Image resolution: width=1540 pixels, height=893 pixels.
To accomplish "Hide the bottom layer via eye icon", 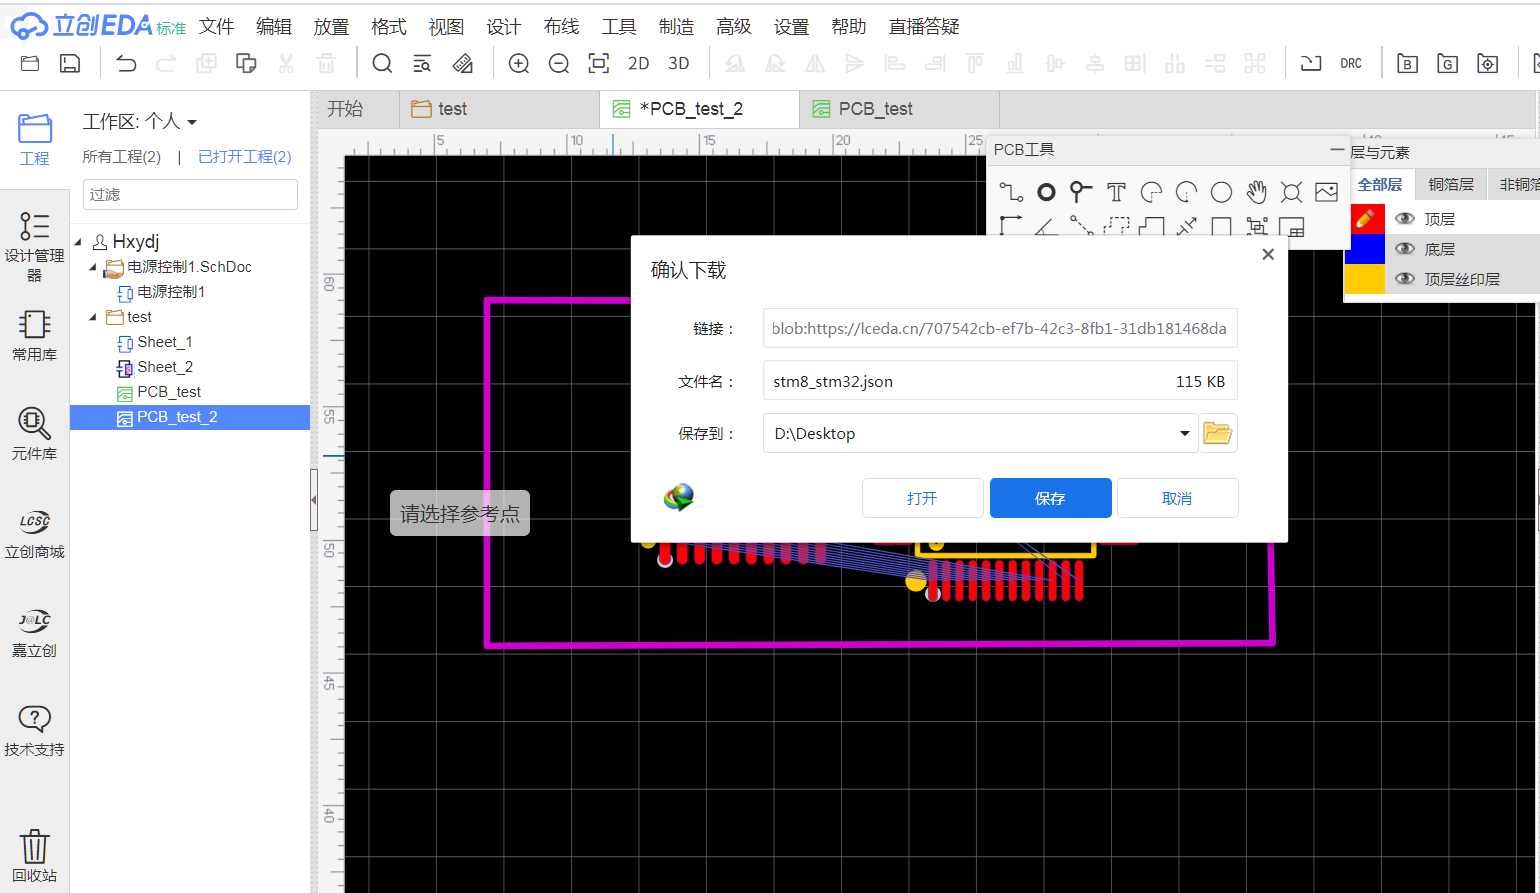I will pyautogui.click(x=1405, y=249).
